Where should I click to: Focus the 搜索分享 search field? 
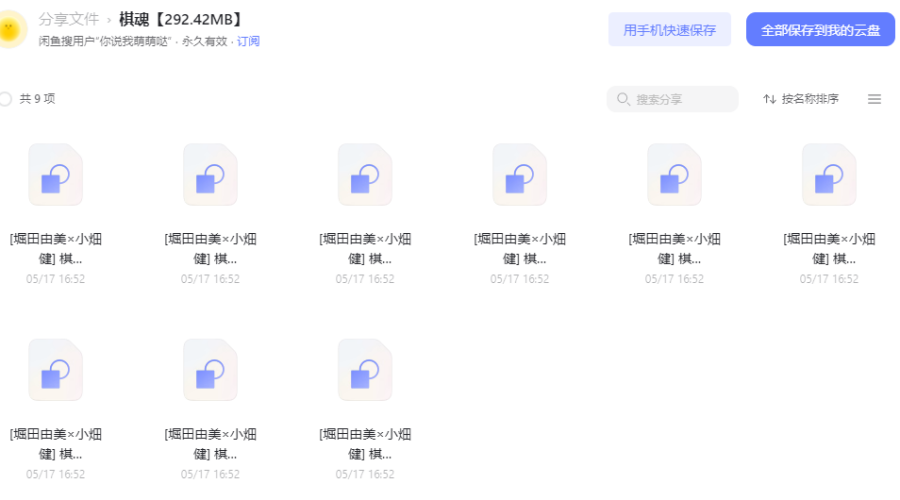pyautogui.click(x=672, y=99)
